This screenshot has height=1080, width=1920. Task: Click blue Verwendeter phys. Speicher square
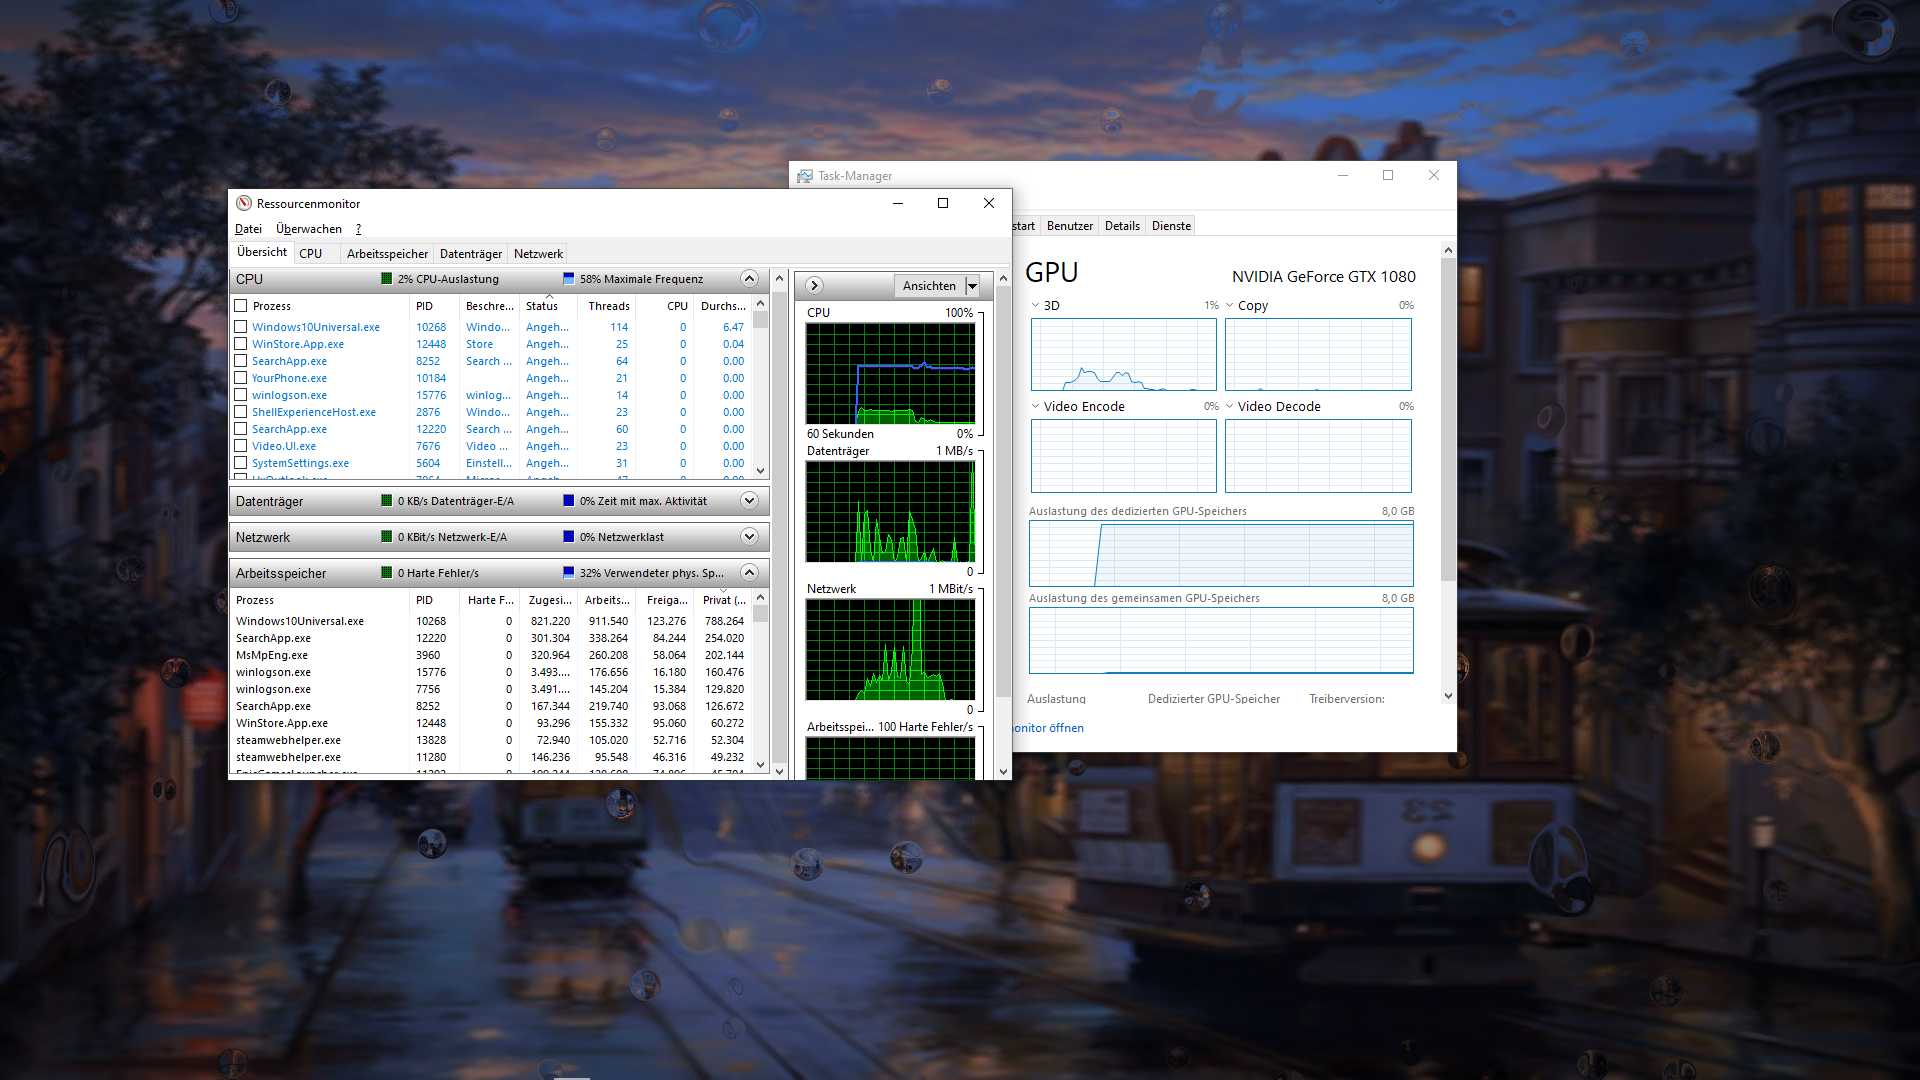[x=568, y=573]
